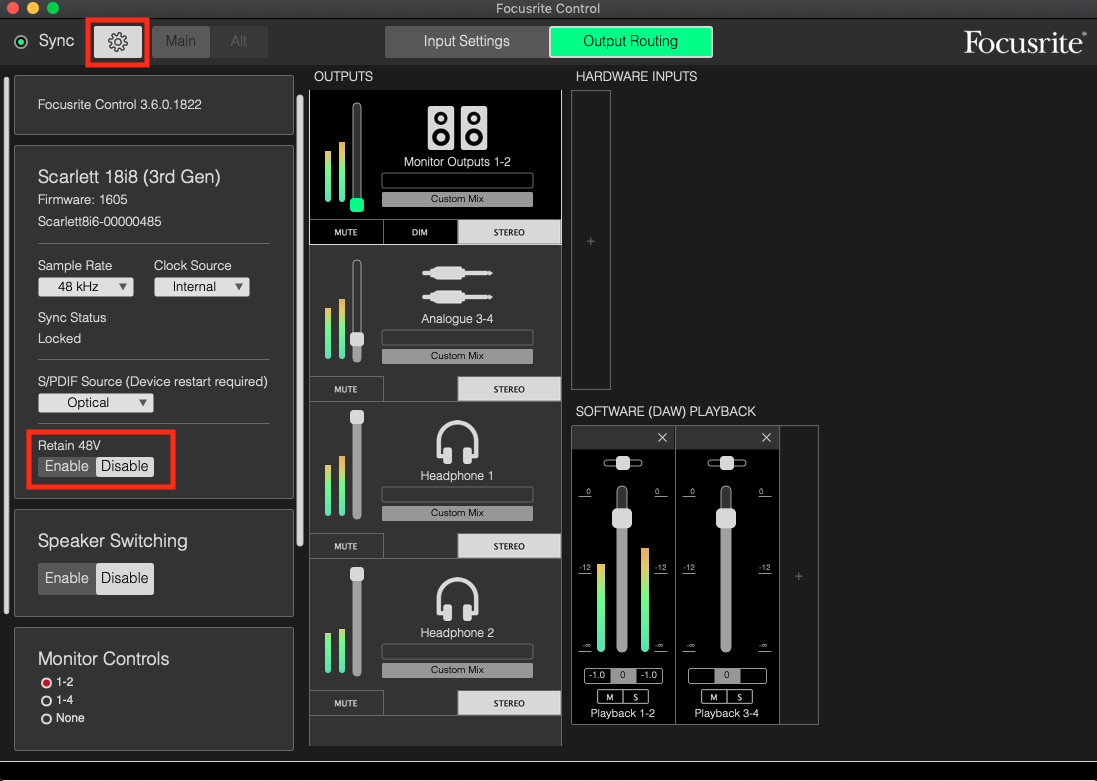Add a hardware input with plus

click(x=590, y=241)
